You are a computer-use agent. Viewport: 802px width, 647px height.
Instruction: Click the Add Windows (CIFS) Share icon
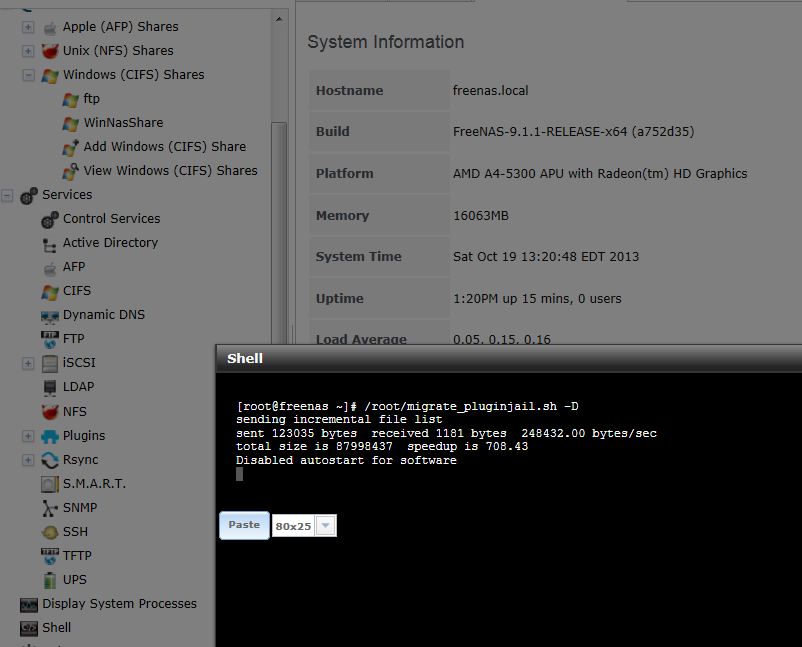70,147
